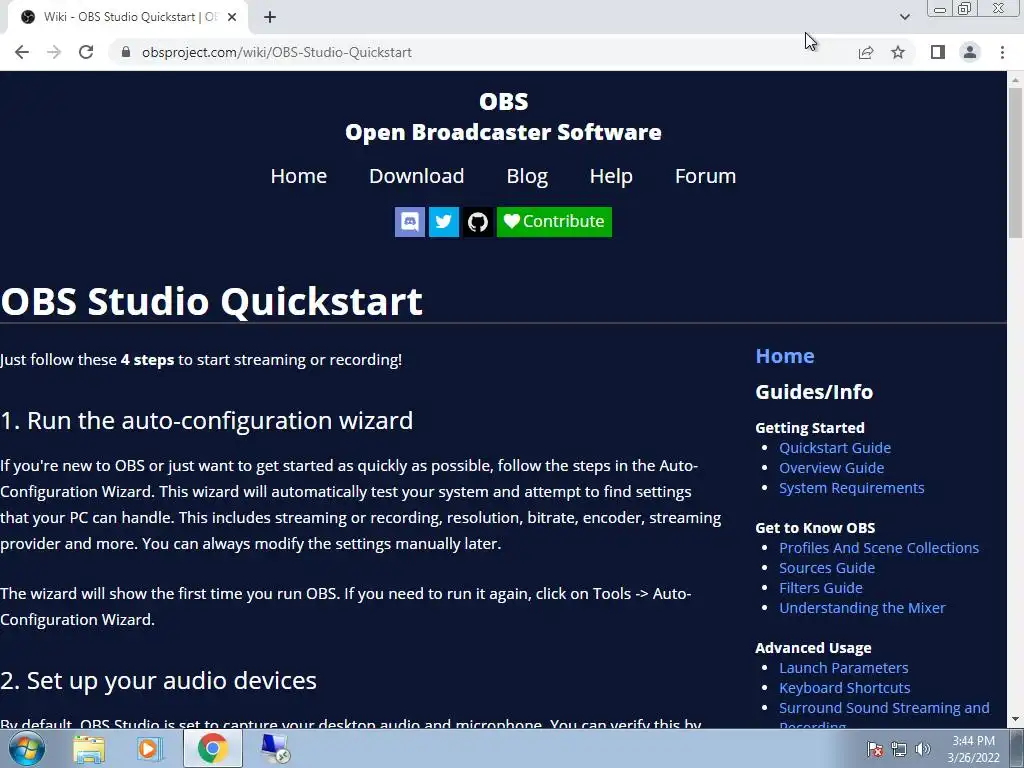The height and width of the screenshot is (768, 1024).
Task: Open the Download navigation menu item
Action: coord(417,176)
